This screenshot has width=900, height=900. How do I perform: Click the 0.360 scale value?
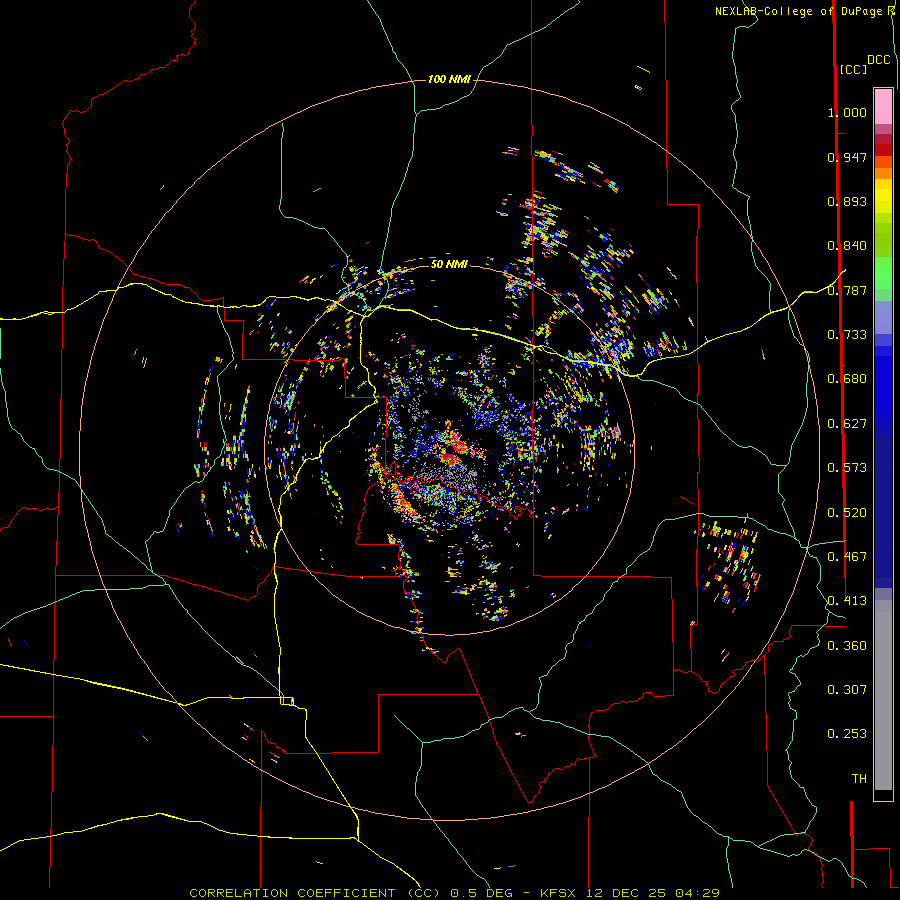tap(847, 646)
